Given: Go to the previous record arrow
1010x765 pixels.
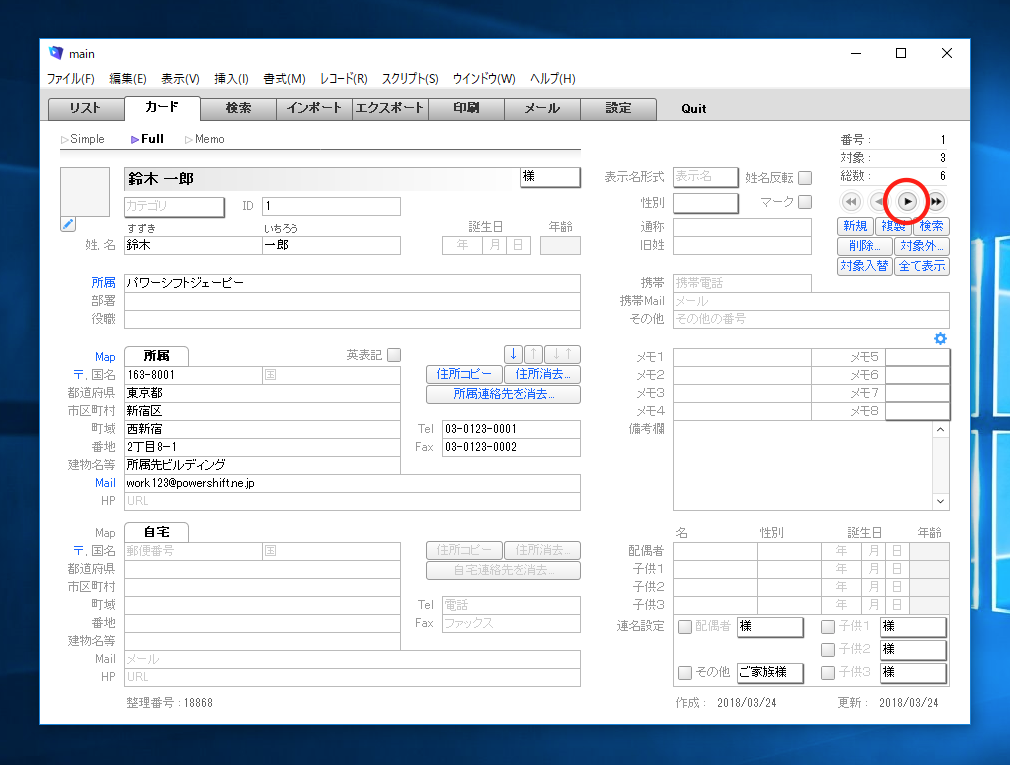Looking at the screenshot, I should coord(878,201).
